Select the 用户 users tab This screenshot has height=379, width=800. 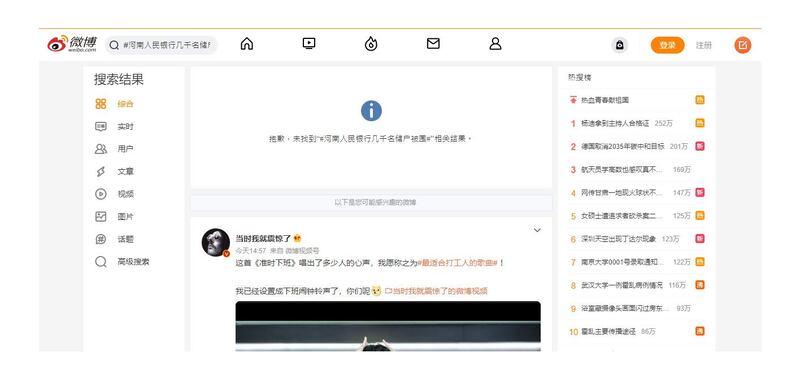tap(126, 149)
